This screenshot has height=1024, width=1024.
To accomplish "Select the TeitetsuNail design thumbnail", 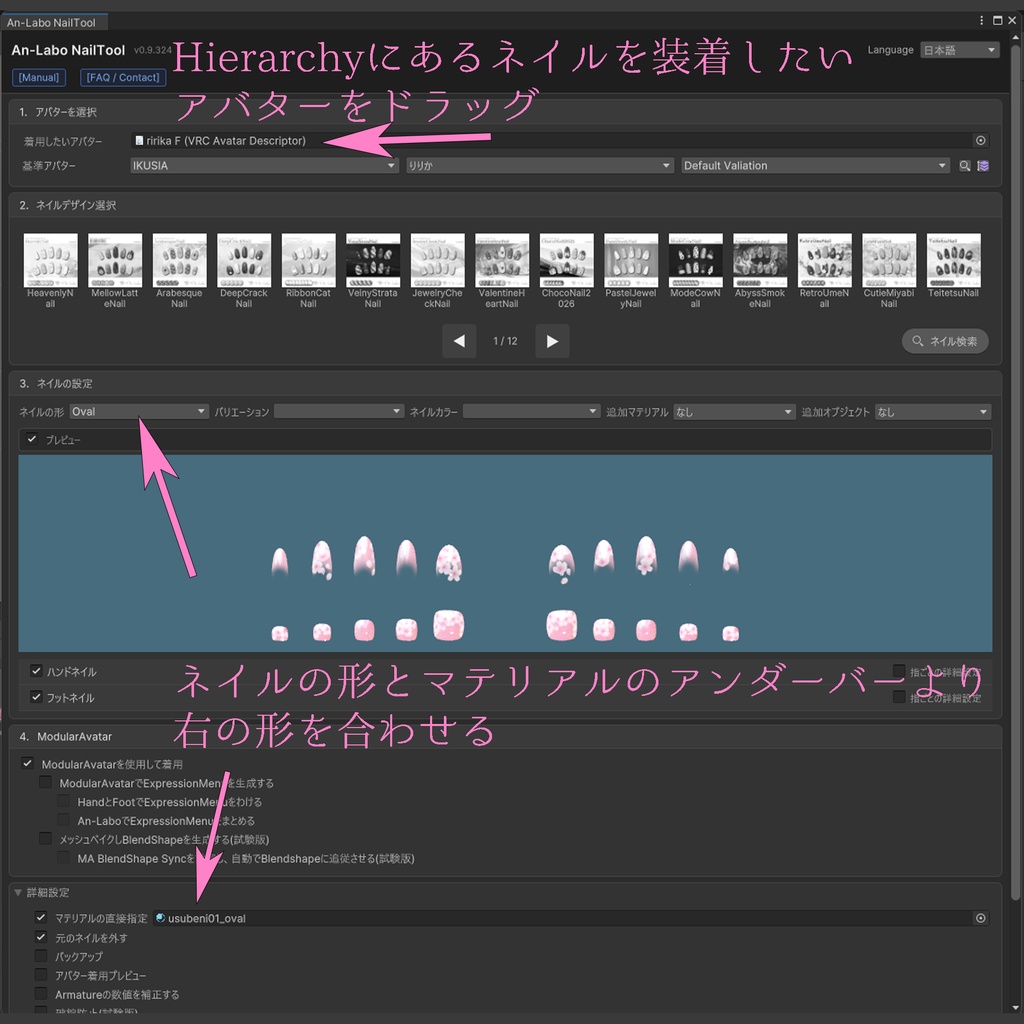I will pos(953,261).
